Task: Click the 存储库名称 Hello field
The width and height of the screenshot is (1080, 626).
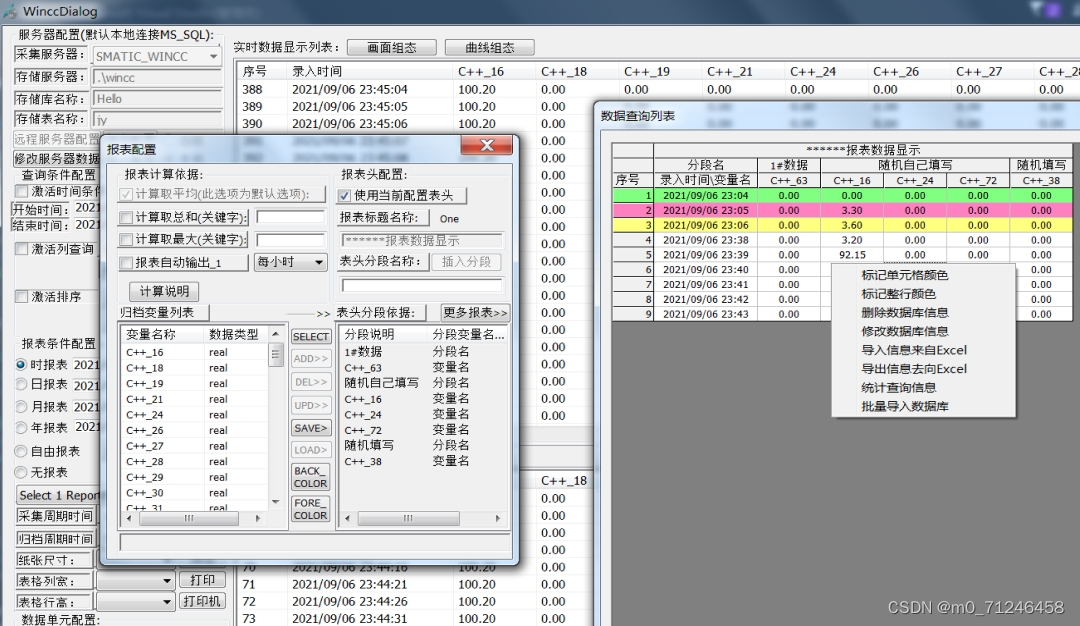Action: 158,99
